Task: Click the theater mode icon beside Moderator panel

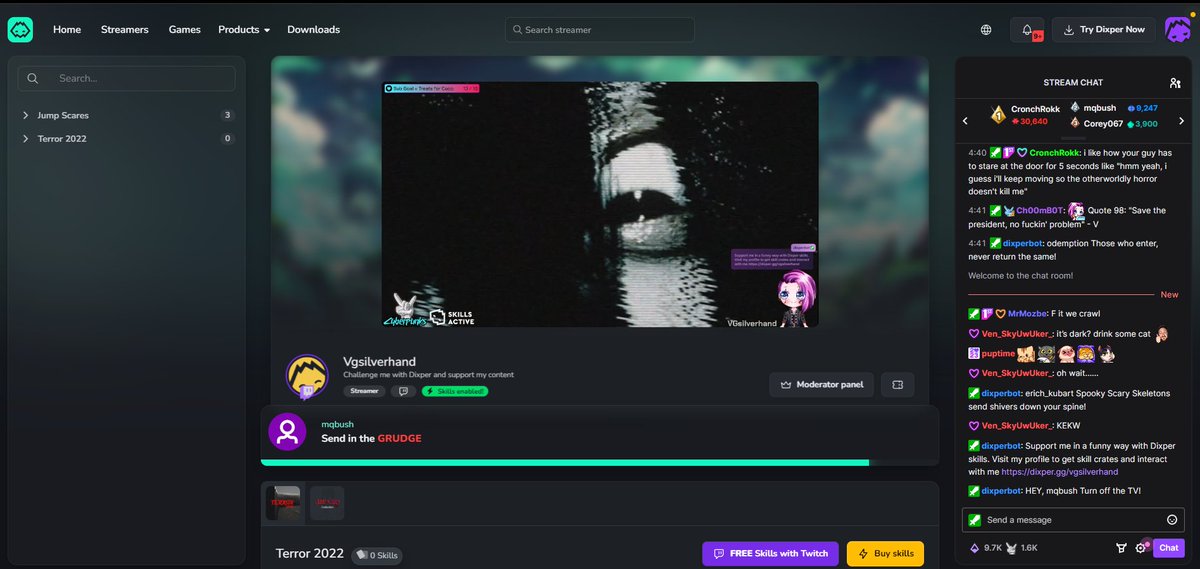Action: [897, 384]
